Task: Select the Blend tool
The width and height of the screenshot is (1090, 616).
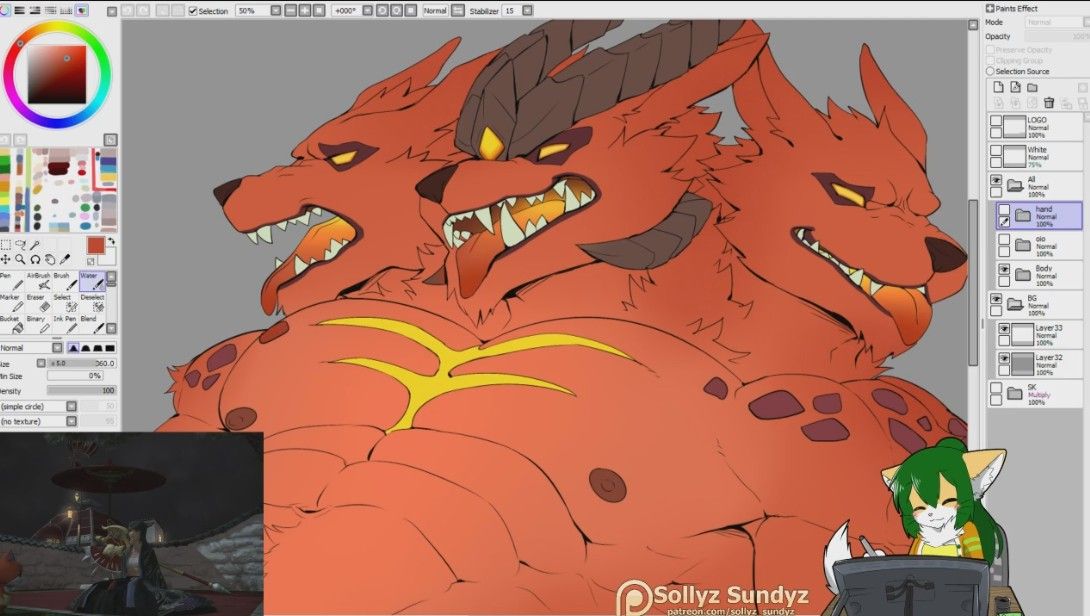Action: (92, 324)
